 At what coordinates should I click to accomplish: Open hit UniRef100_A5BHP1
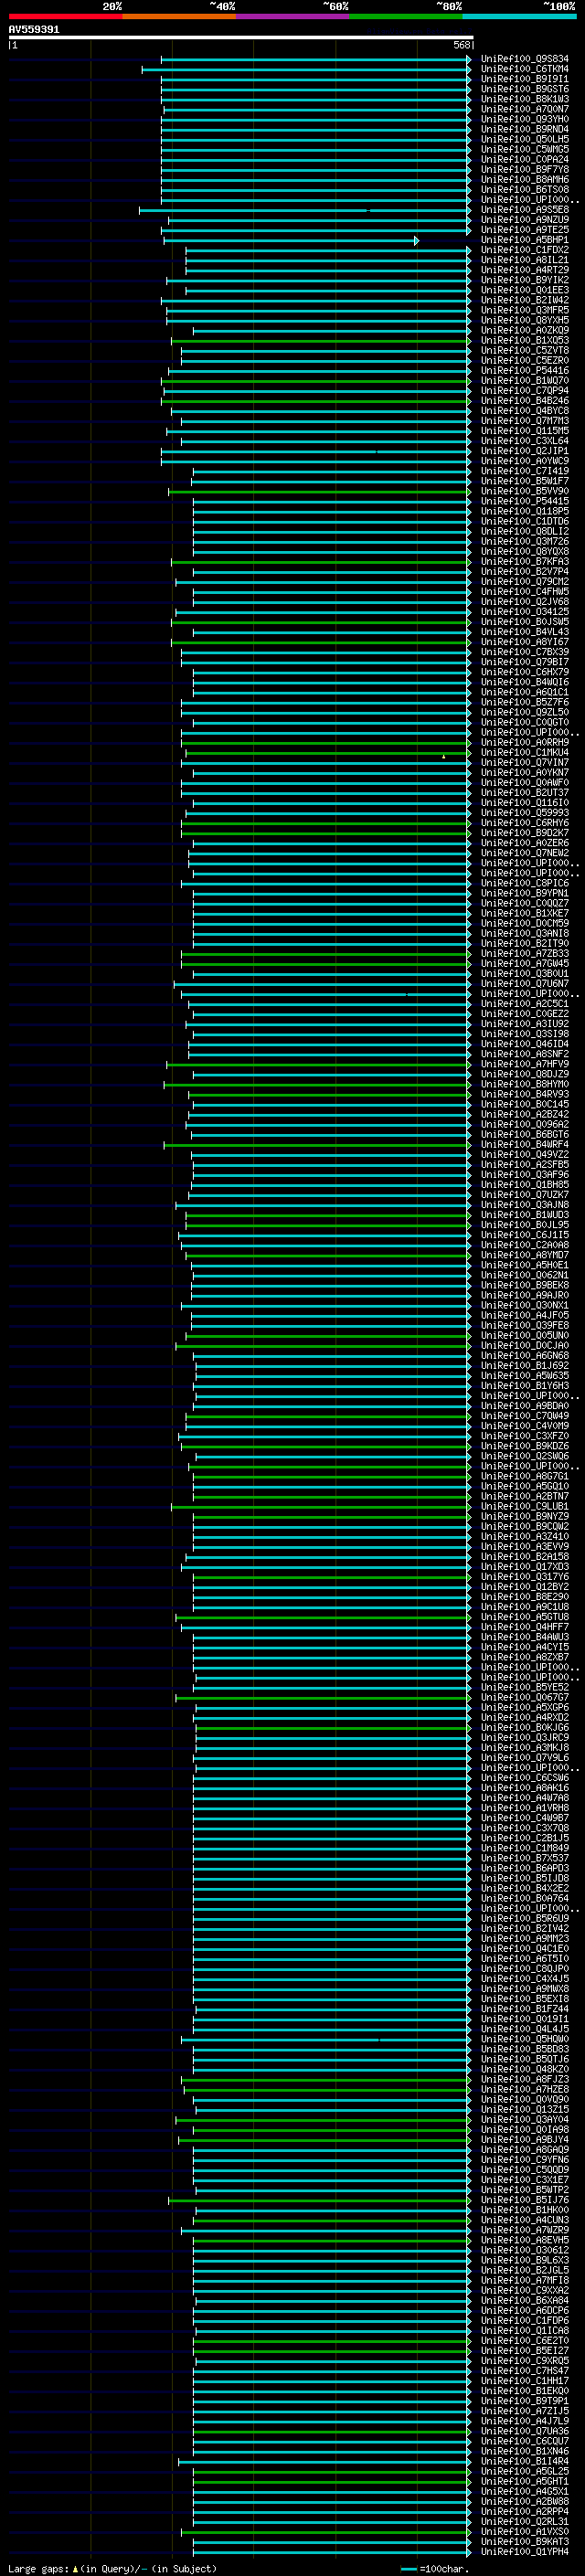[x=524, y=240]
